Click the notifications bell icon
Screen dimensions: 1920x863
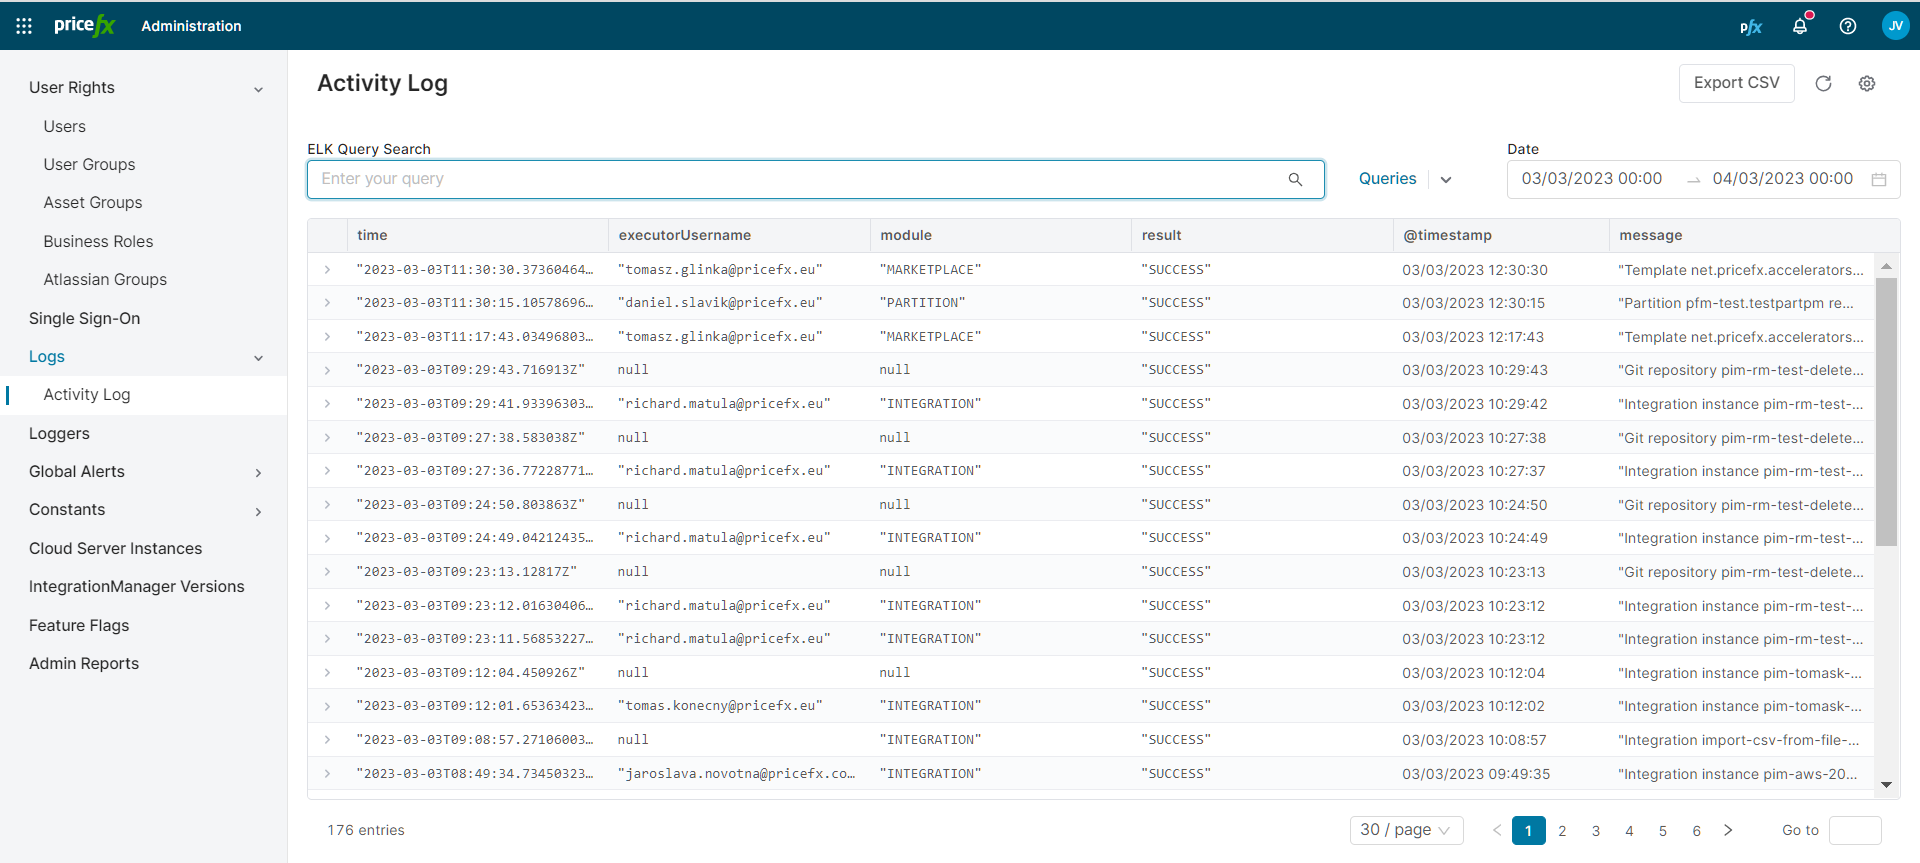tap(1800, 26)
